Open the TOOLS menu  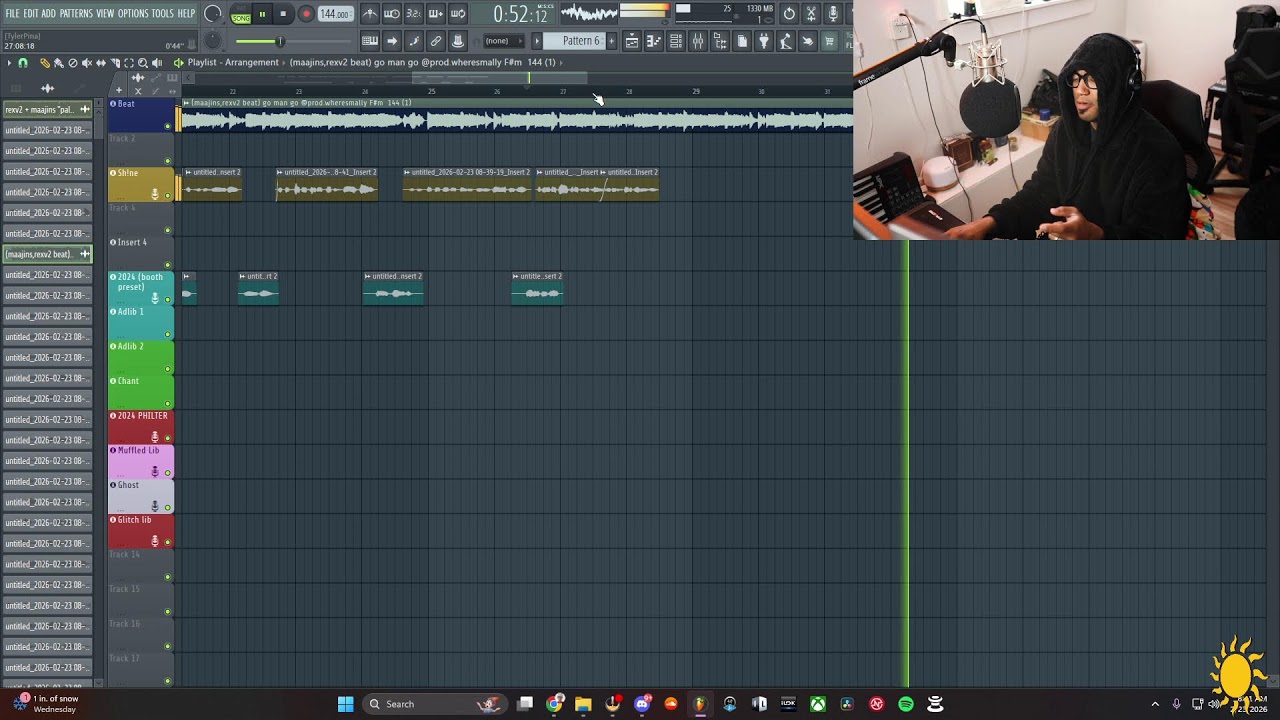(162, 14)
